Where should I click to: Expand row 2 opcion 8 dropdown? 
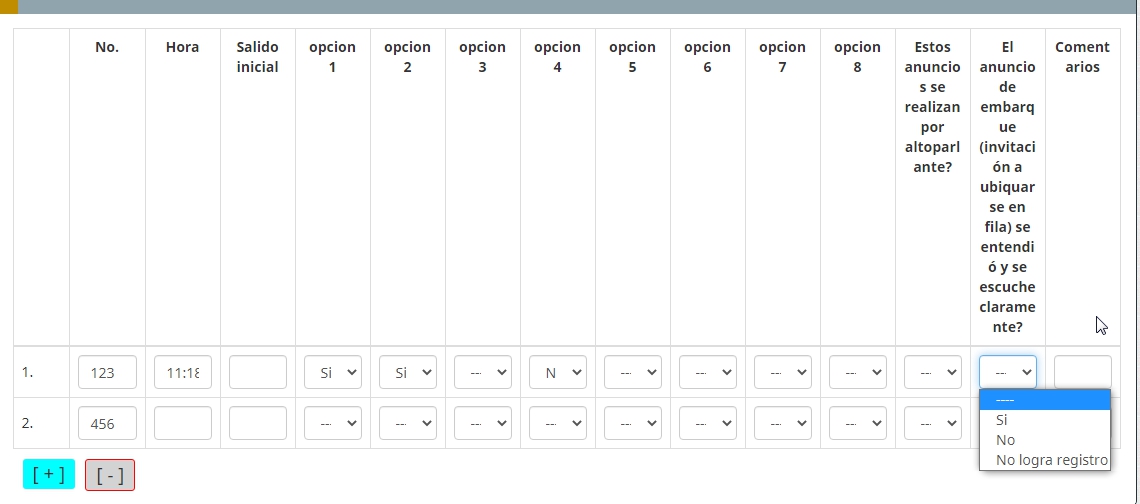pyautogui.click(x=858, y=423)
